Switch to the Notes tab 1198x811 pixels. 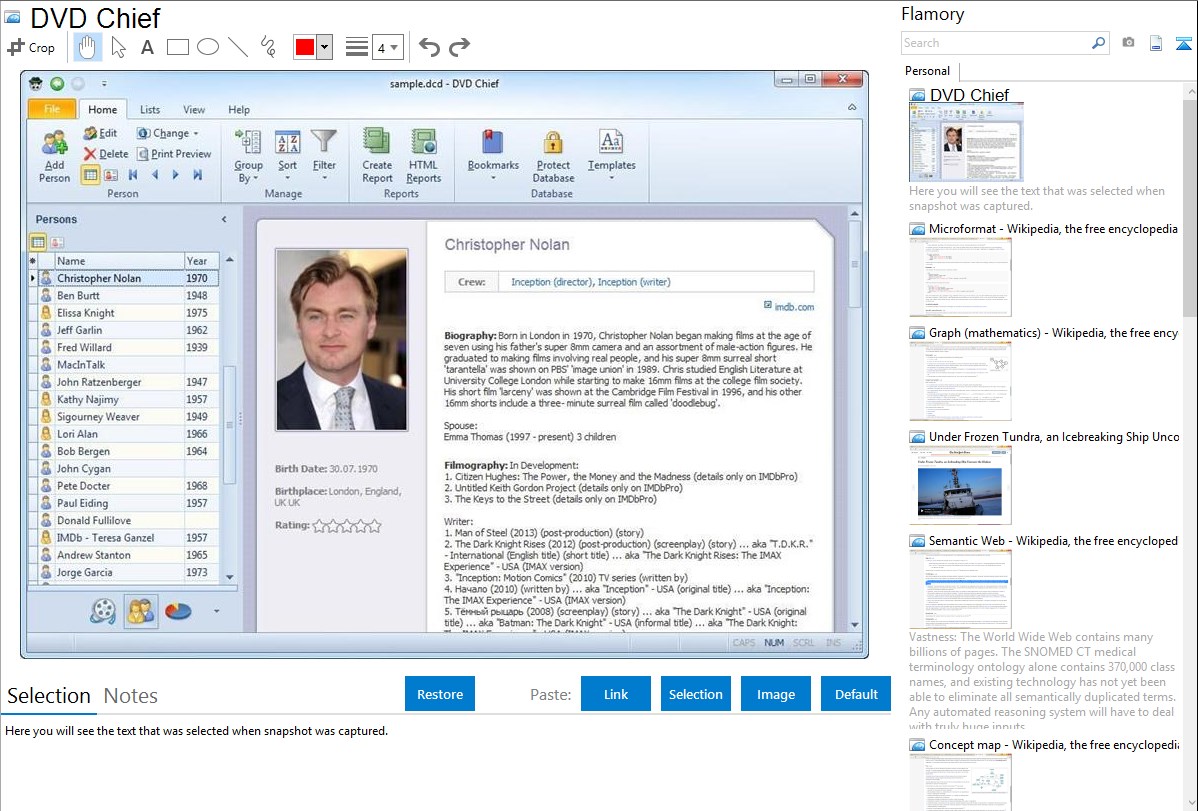pos(131,696)
